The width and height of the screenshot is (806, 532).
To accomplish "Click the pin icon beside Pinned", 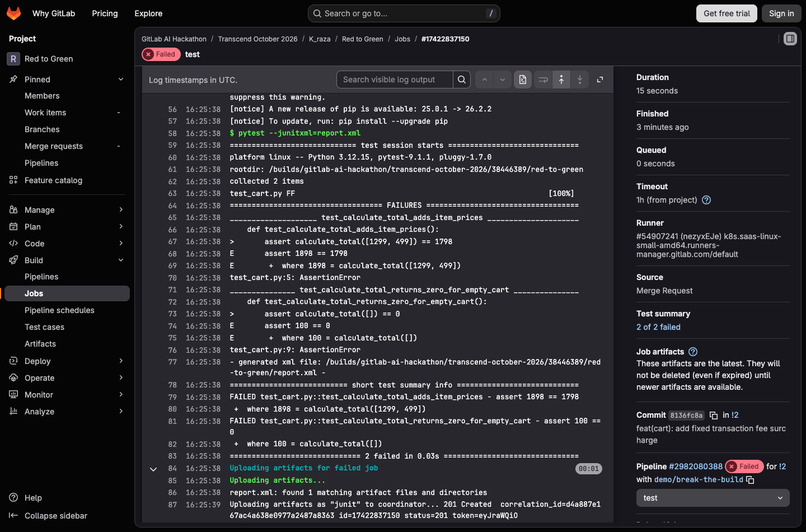I will [x=13, y=79].
